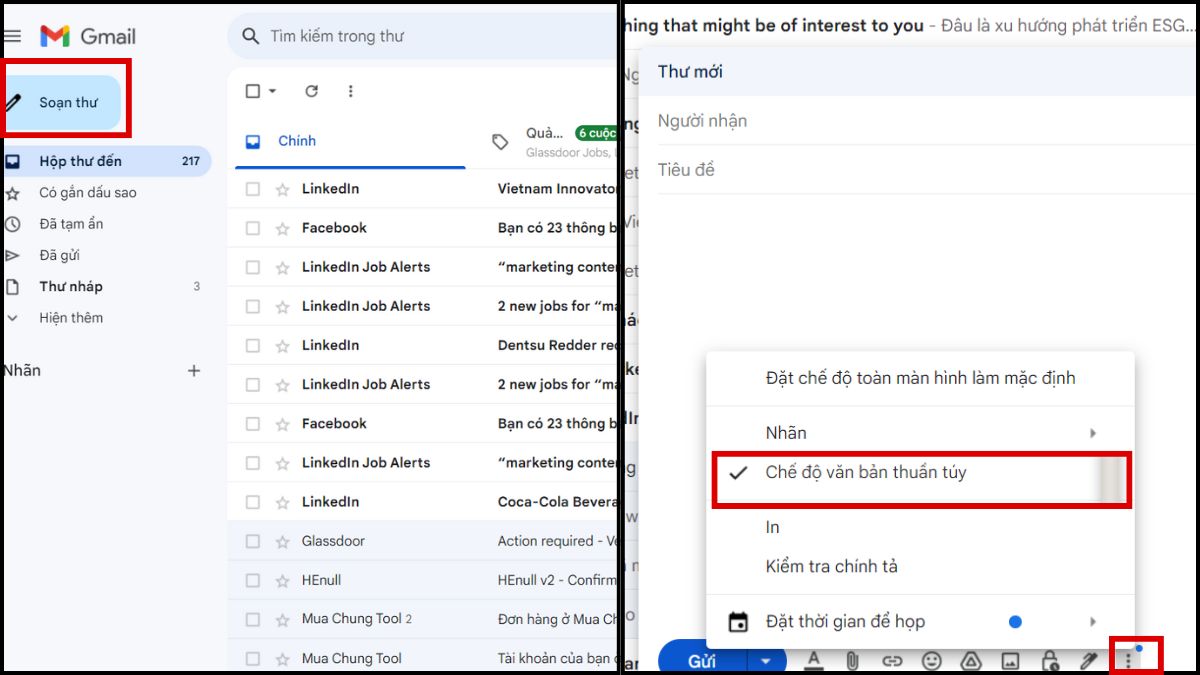1200x675 pixels.
Task: Open the Đã gửi sent folder
Action: [61, 255]
